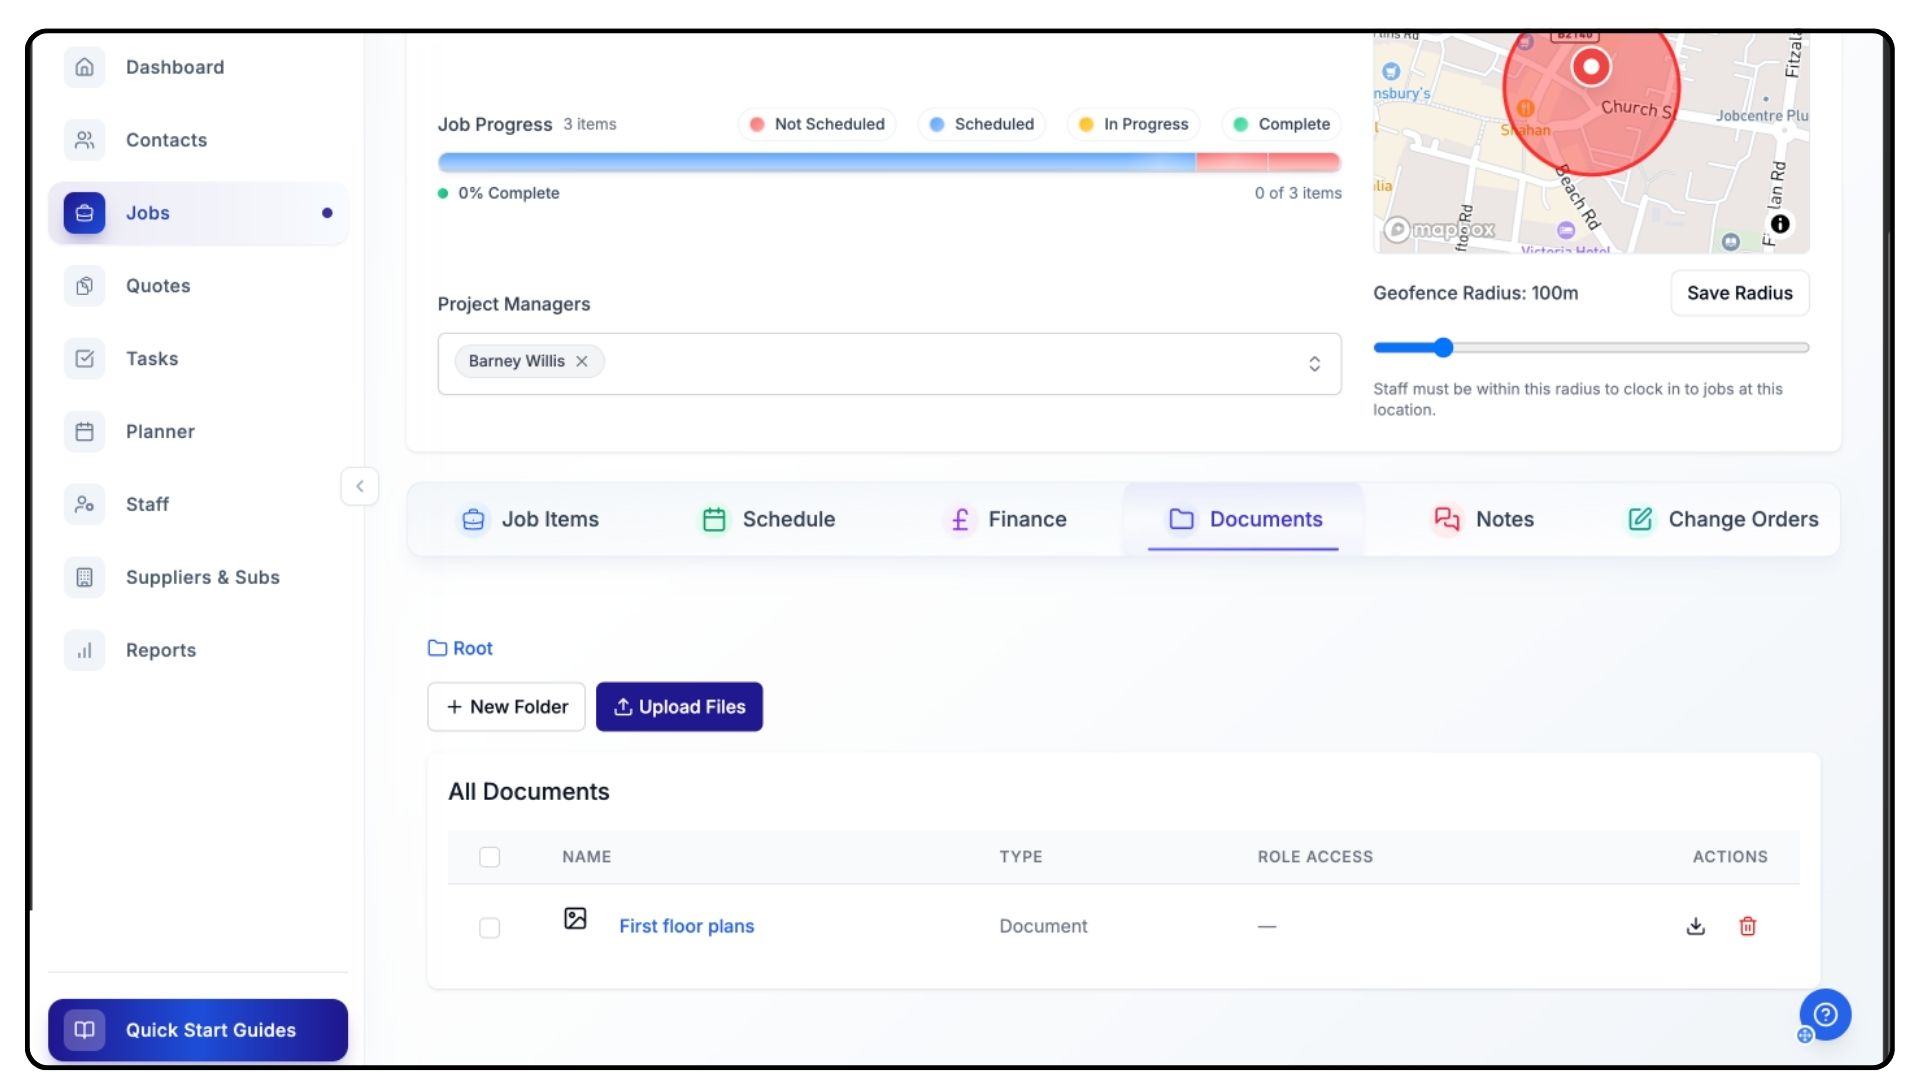Click the Reports bar chart icon
The height and width of the screenshot is (1080, 1920).
click(x=85, y=650)
